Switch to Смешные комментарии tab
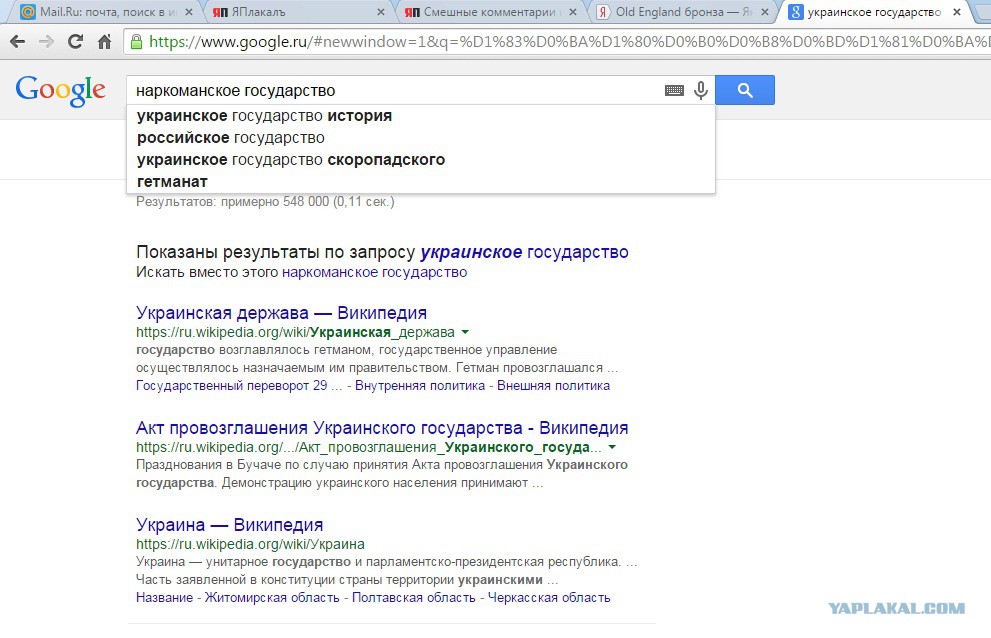 click(x=490, y=12)
